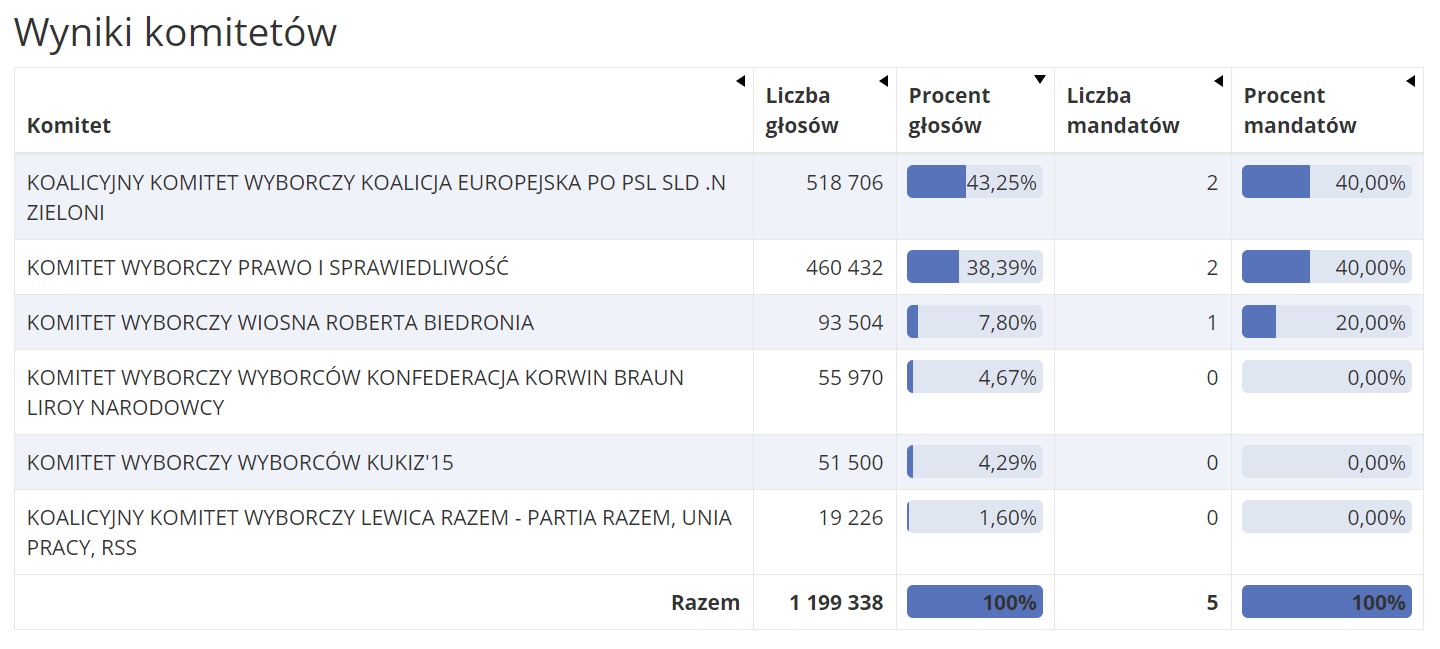Click the 38,39% vote progress bar
Image resolution: width=1440 pixels, height=649 pixels.
coord(974,267)
